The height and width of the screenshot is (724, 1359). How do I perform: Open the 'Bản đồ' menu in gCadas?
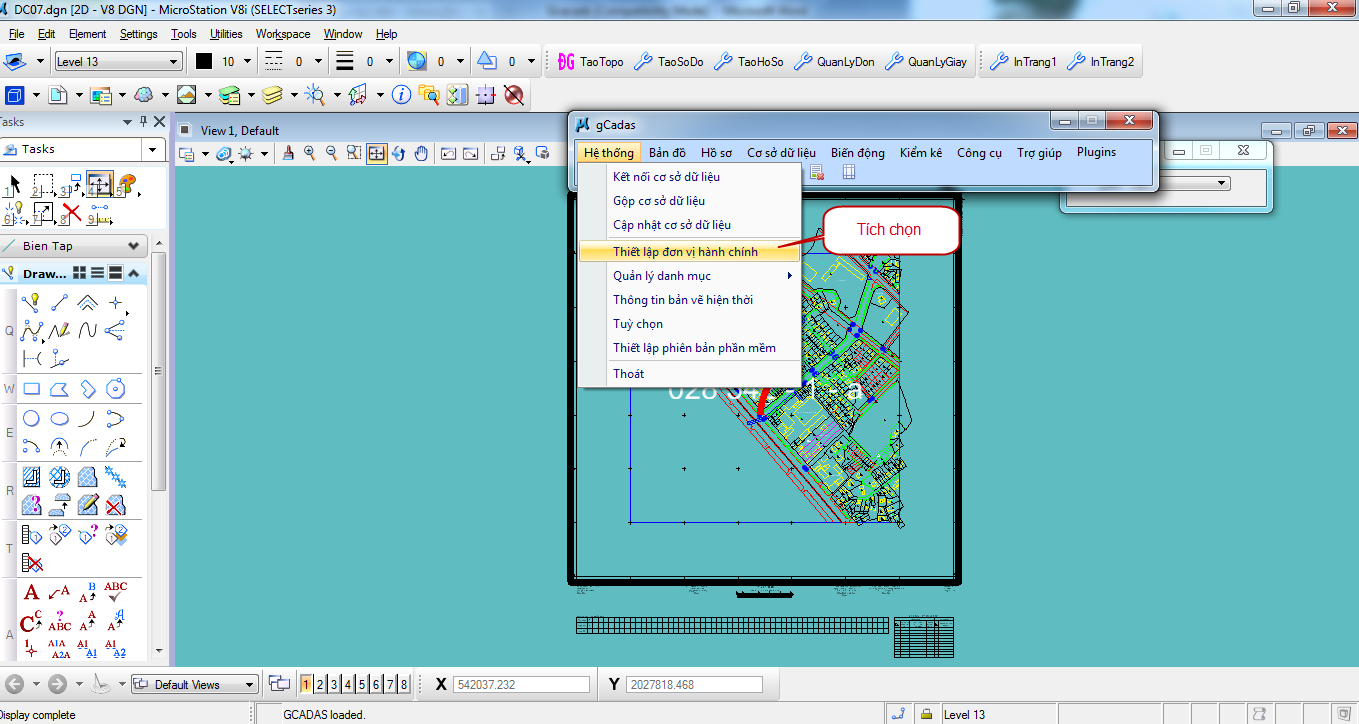point(667,153)
